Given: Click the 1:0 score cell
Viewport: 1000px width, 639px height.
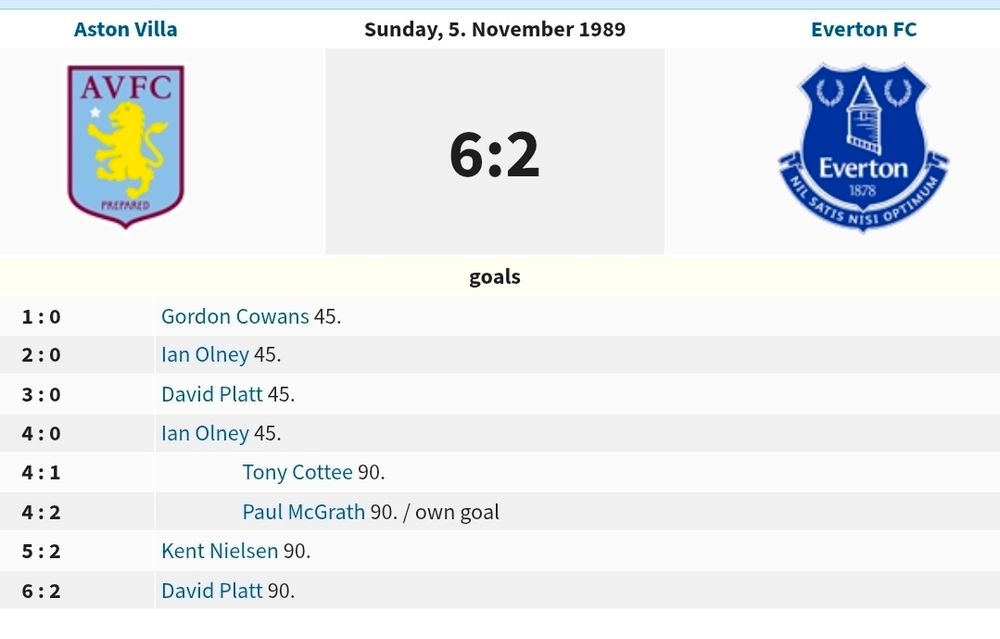Looking at the screenshot, I should (41, 316).
